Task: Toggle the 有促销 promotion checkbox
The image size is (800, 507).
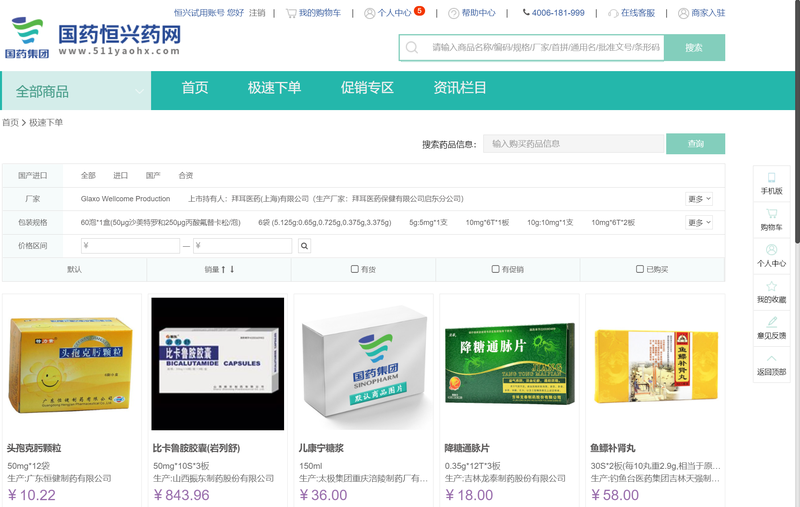Action: click(495, 269)
